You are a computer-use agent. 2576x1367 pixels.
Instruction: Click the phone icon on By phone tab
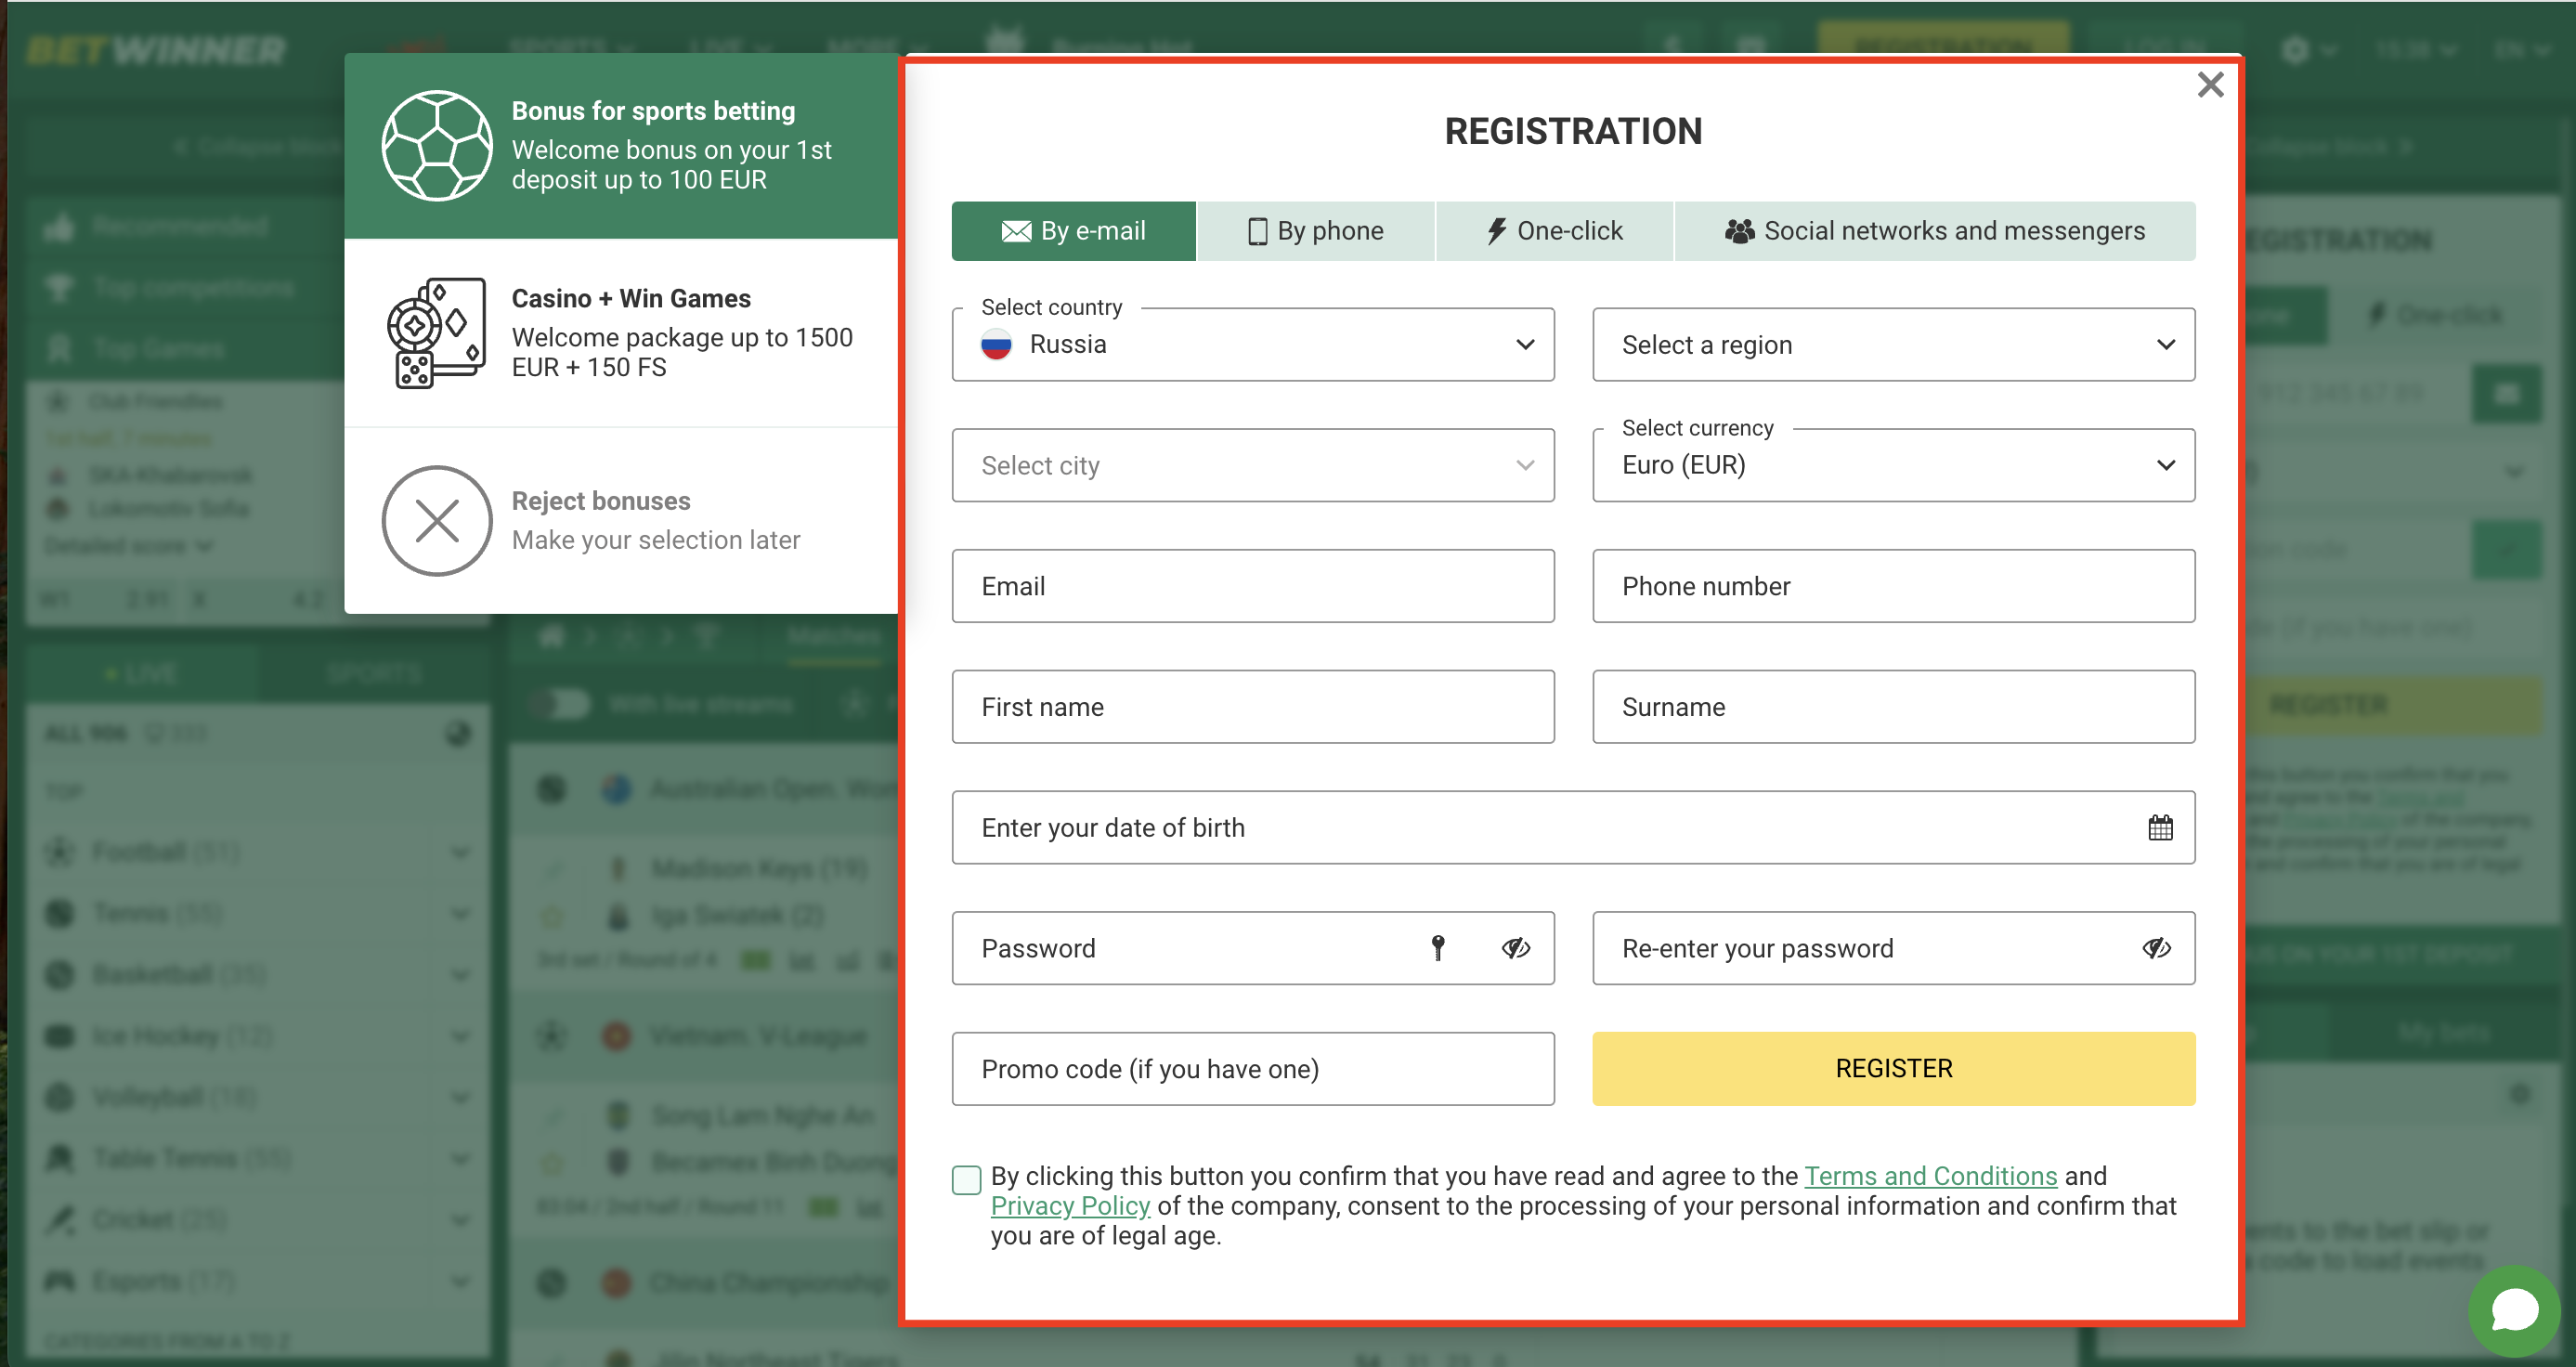tap(1257, 232)
